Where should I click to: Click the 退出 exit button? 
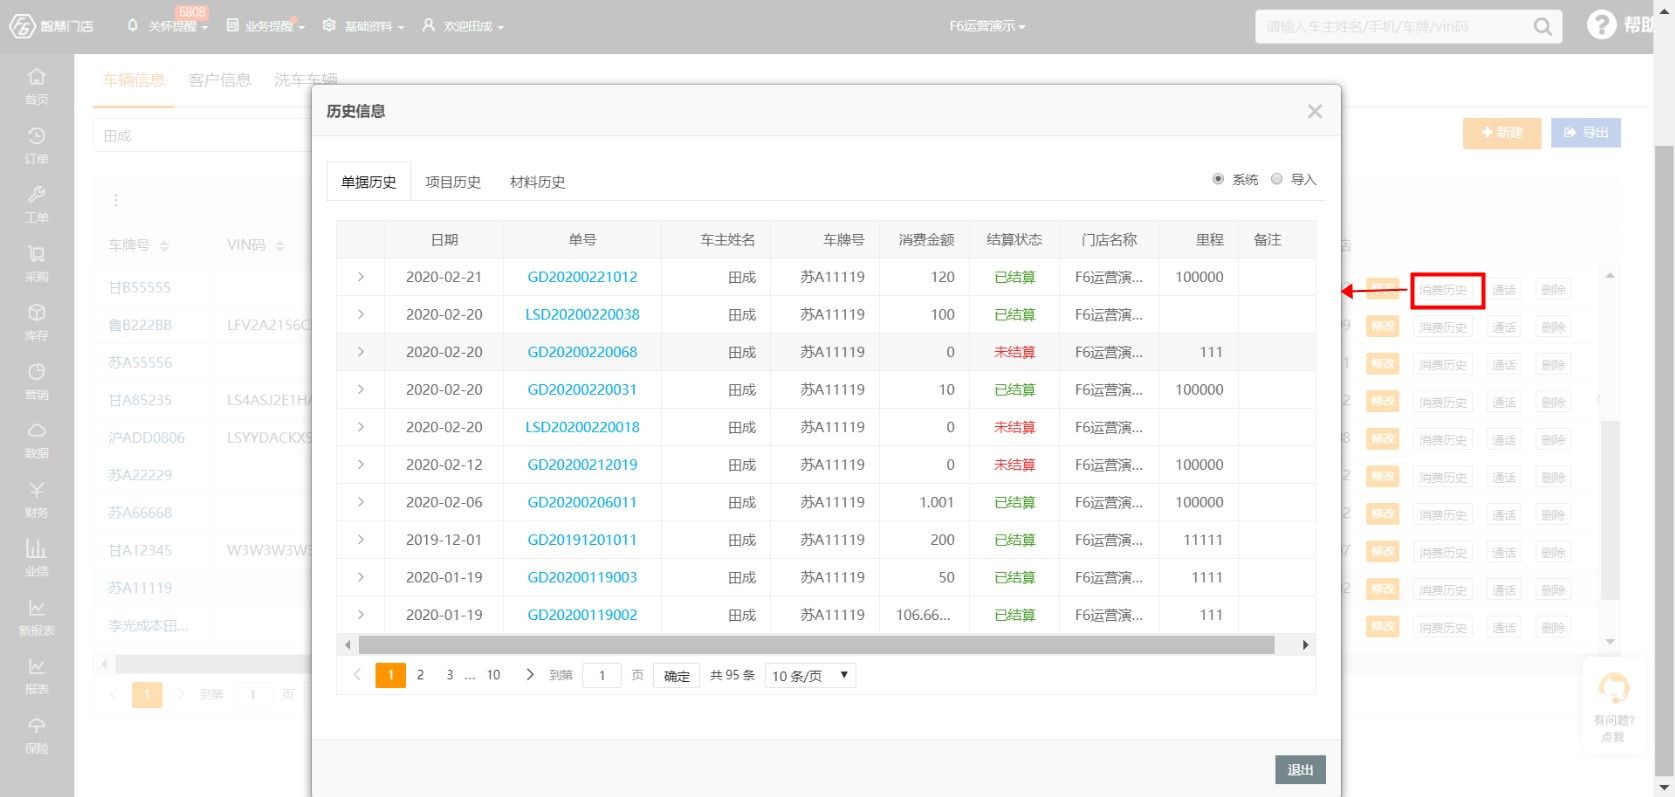tap(1301, 770)
